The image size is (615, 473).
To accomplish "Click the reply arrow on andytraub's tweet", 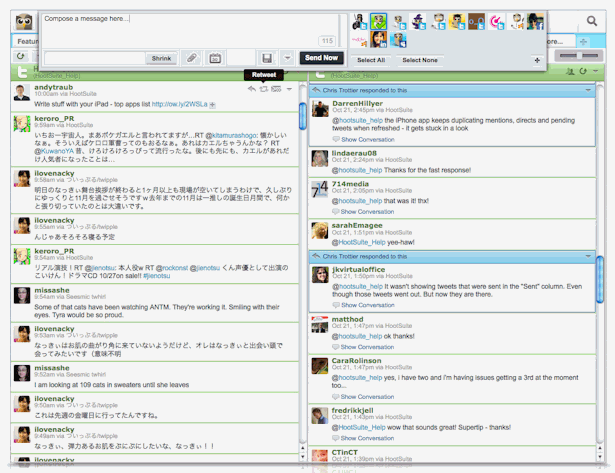I will coord(251,89).
